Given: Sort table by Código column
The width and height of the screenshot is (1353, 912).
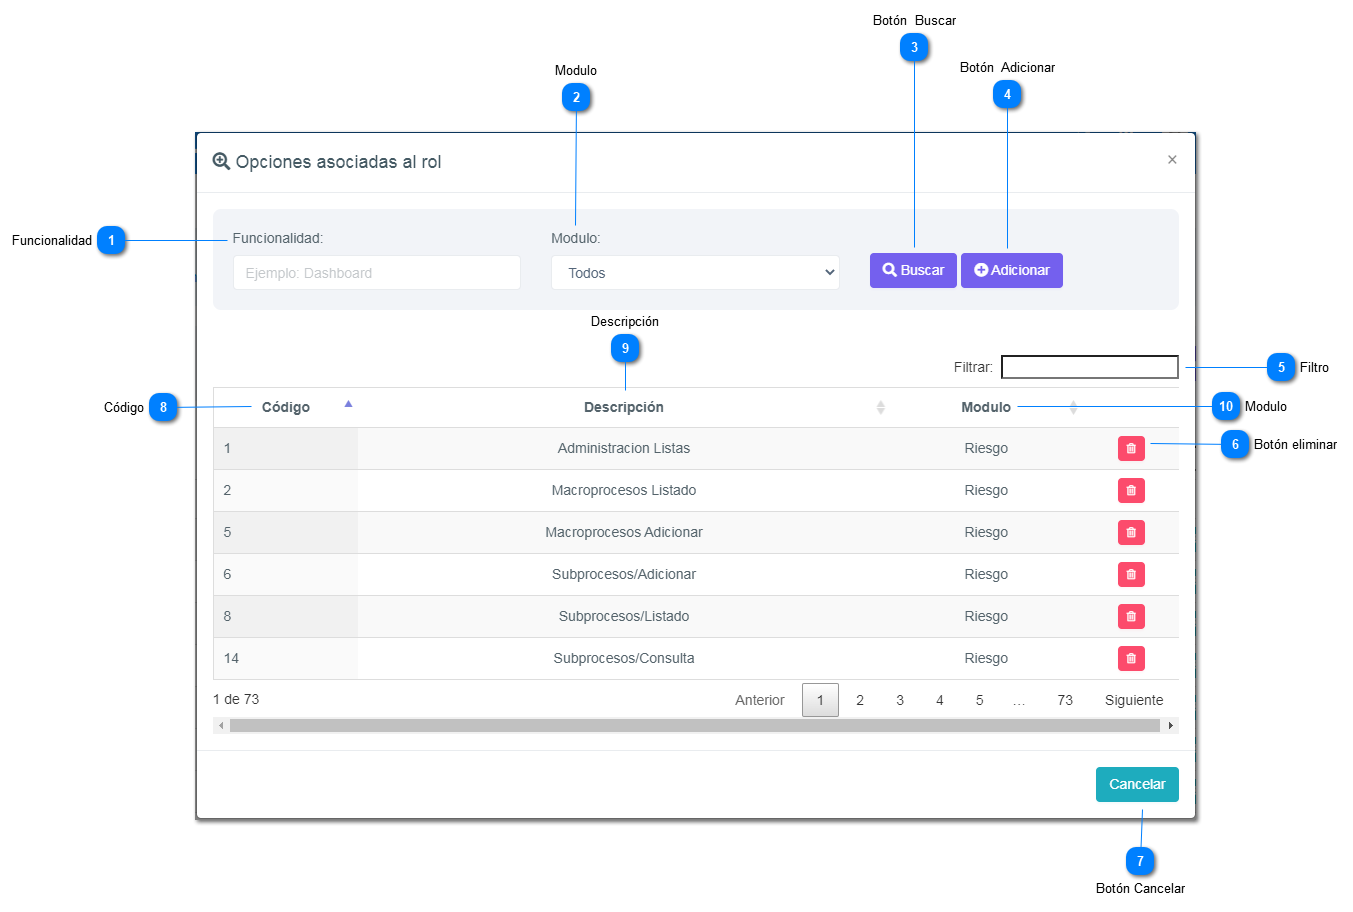Looking at the screenshot, I should (286, 407).
